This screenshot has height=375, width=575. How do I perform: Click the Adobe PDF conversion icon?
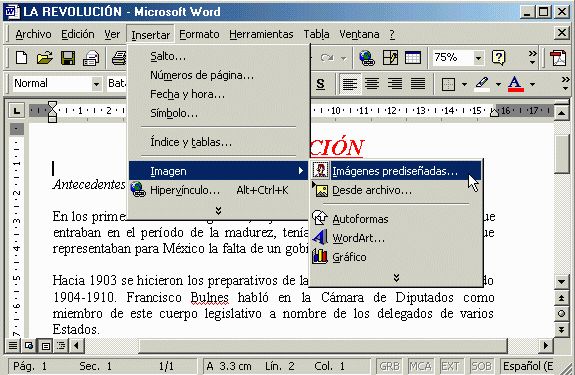pyautogui.click(x=558, y=58)
